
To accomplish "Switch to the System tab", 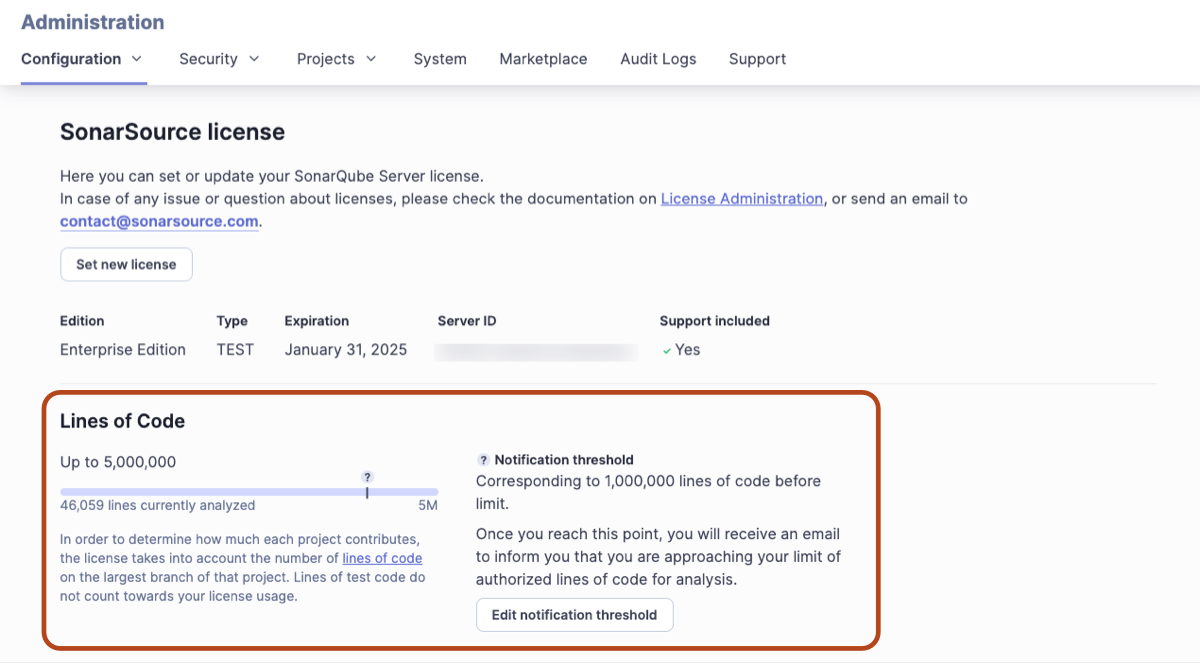I will tap(440, 59).
